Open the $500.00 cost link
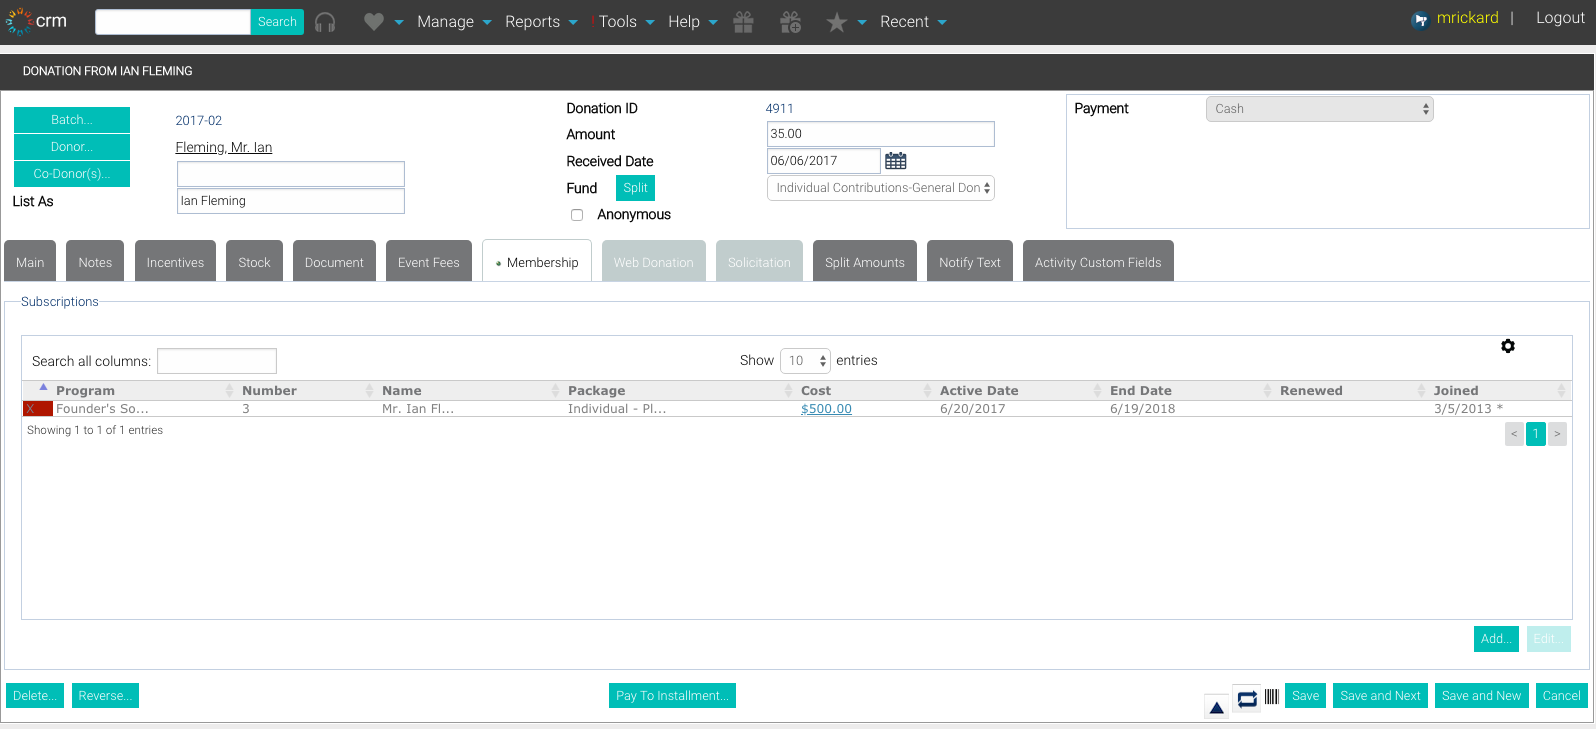The height and width of the screenshot is (729, 1596). point(826,409)
